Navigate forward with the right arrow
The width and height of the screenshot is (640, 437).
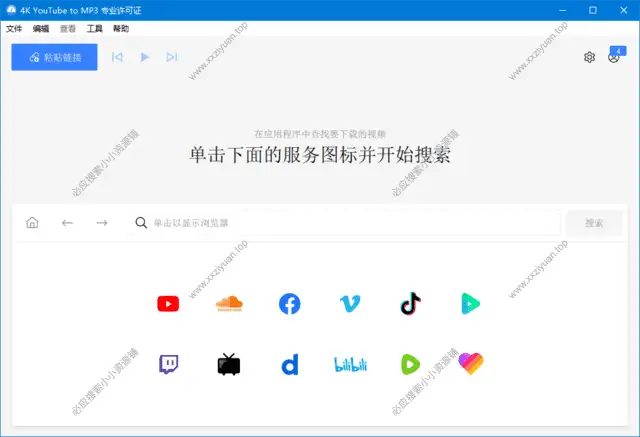coord(102,223)
